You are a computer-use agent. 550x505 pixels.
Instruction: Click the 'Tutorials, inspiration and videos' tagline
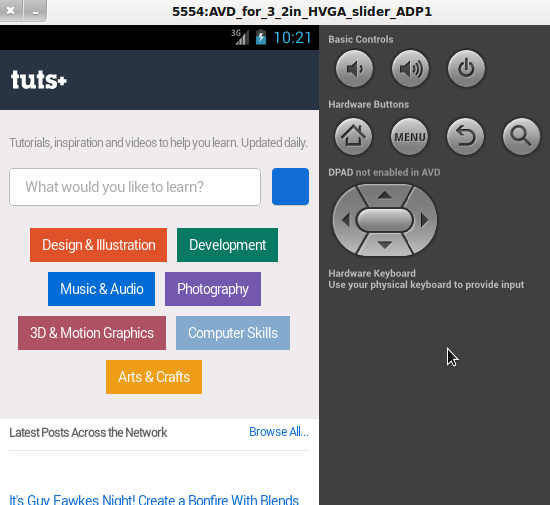158,143
